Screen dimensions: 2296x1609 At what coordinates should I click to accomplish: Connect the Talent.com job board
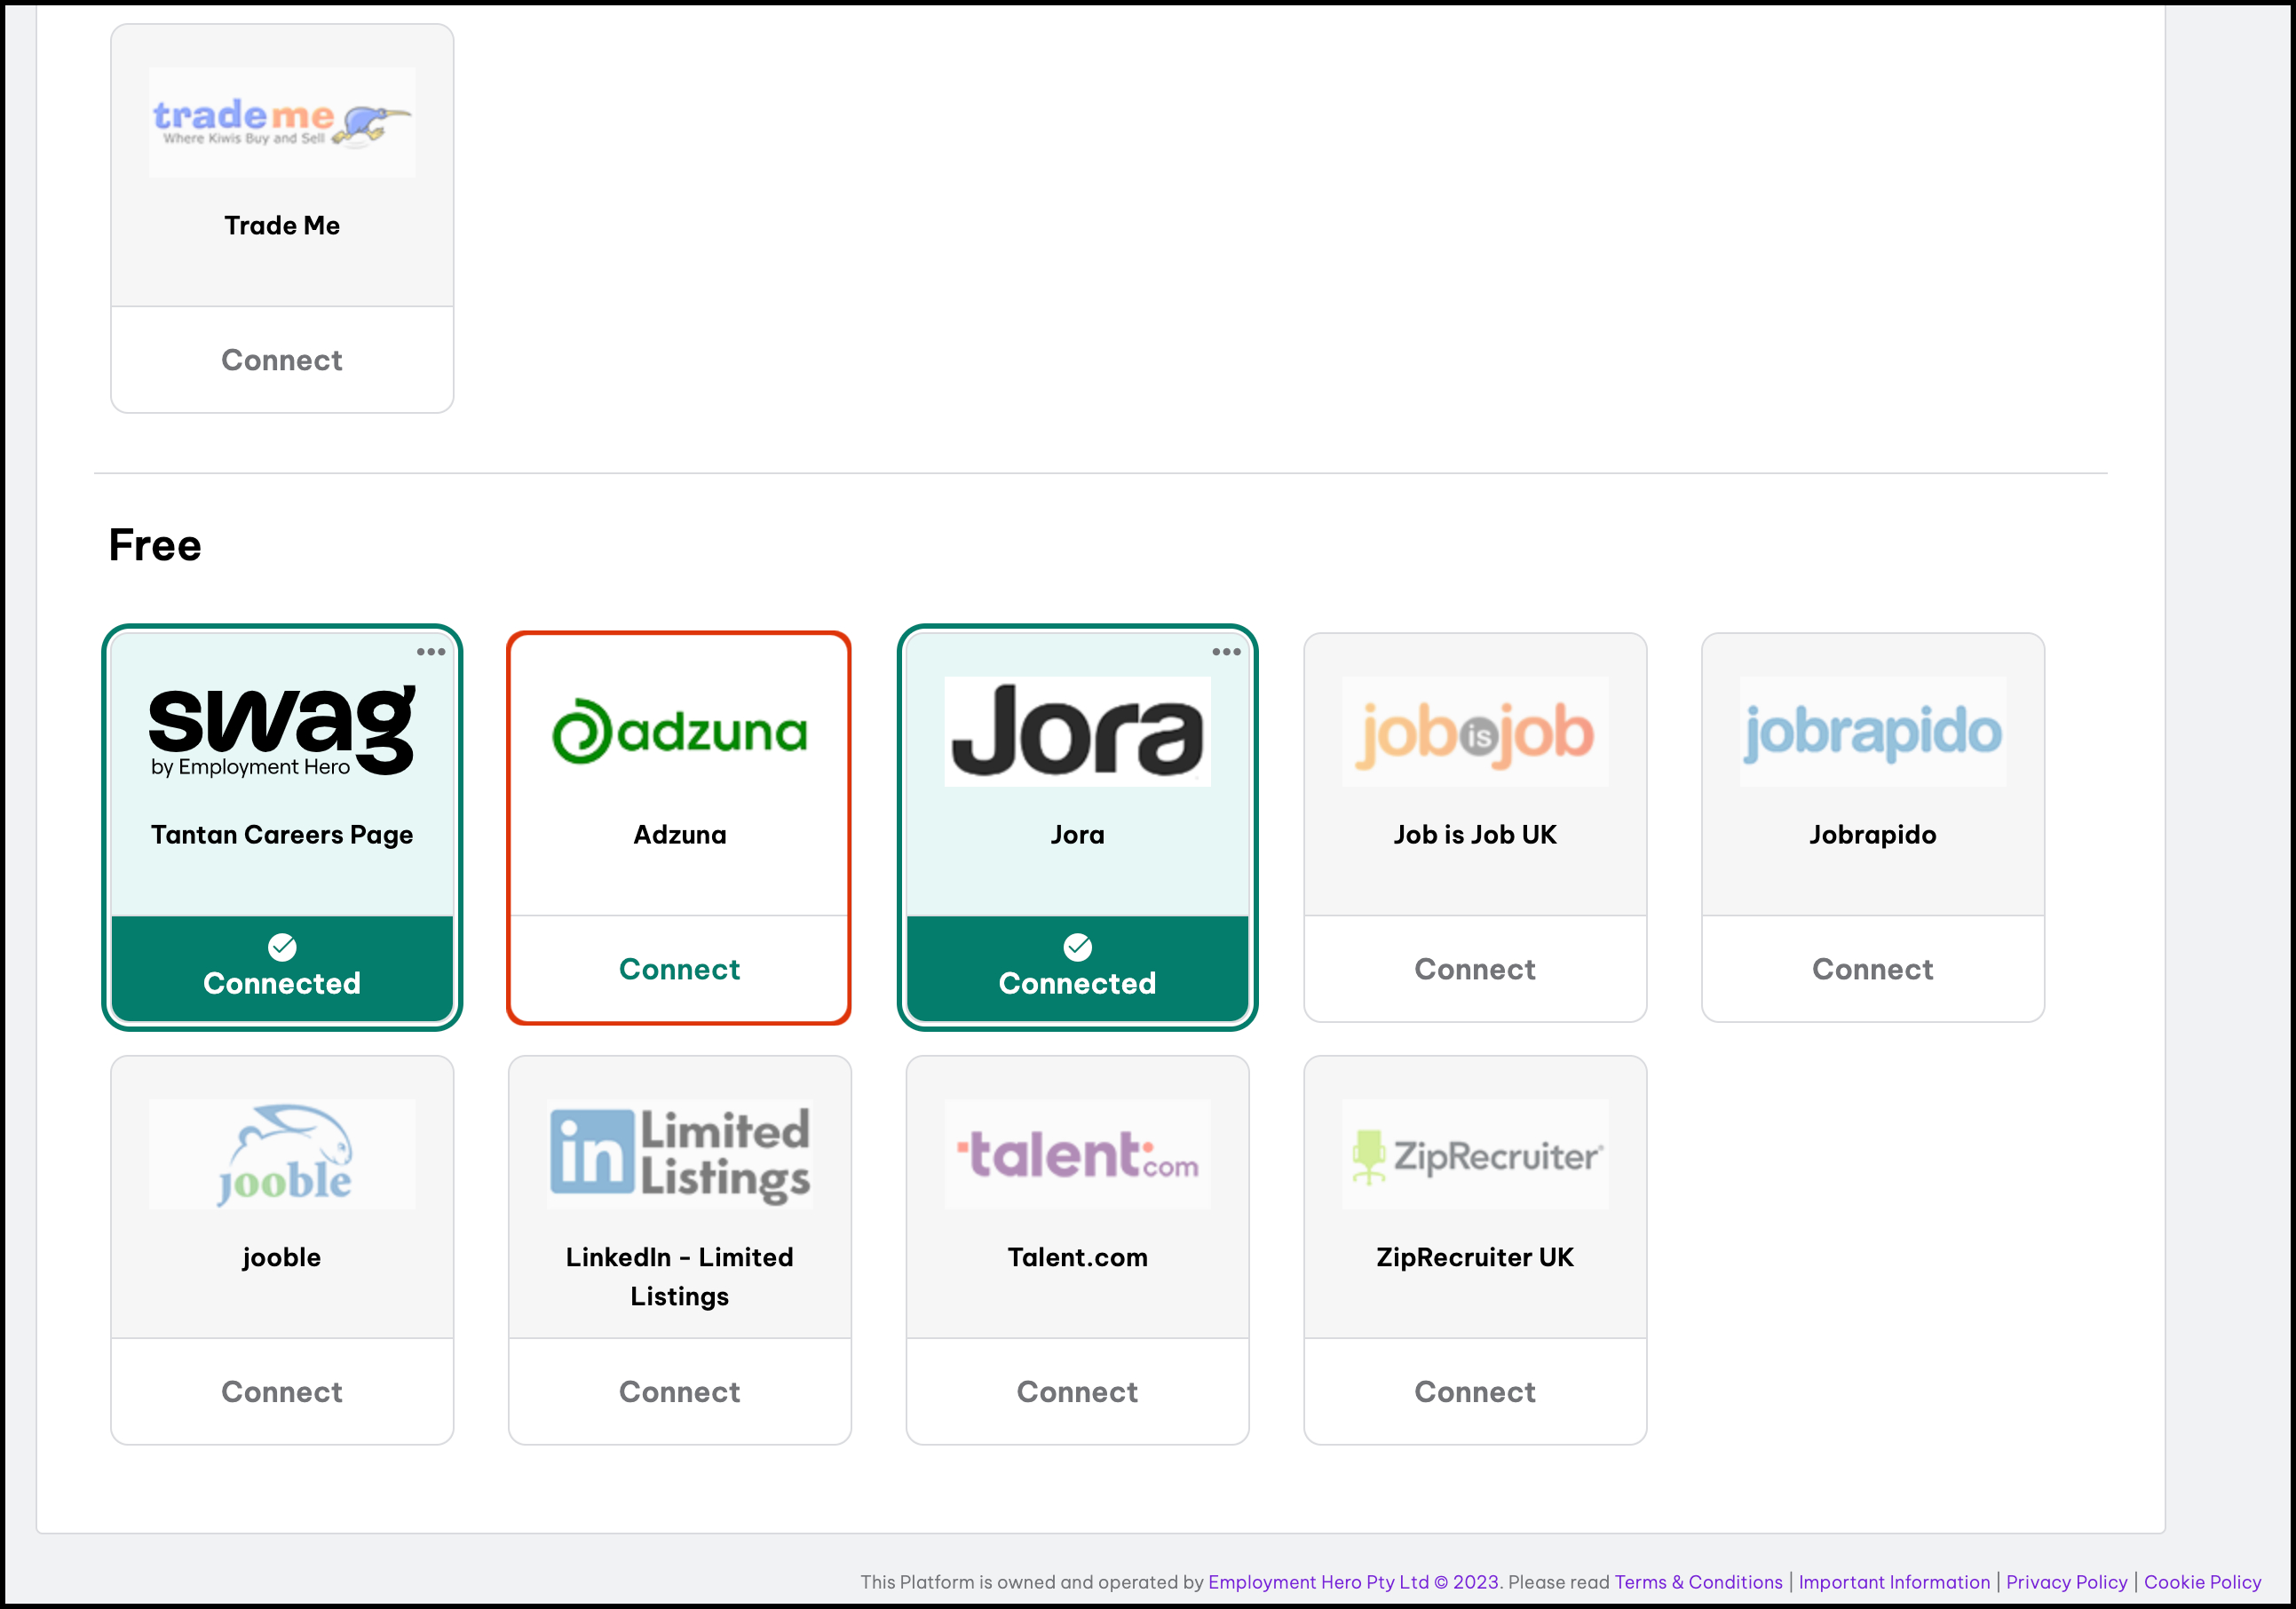[1077, 1391]
